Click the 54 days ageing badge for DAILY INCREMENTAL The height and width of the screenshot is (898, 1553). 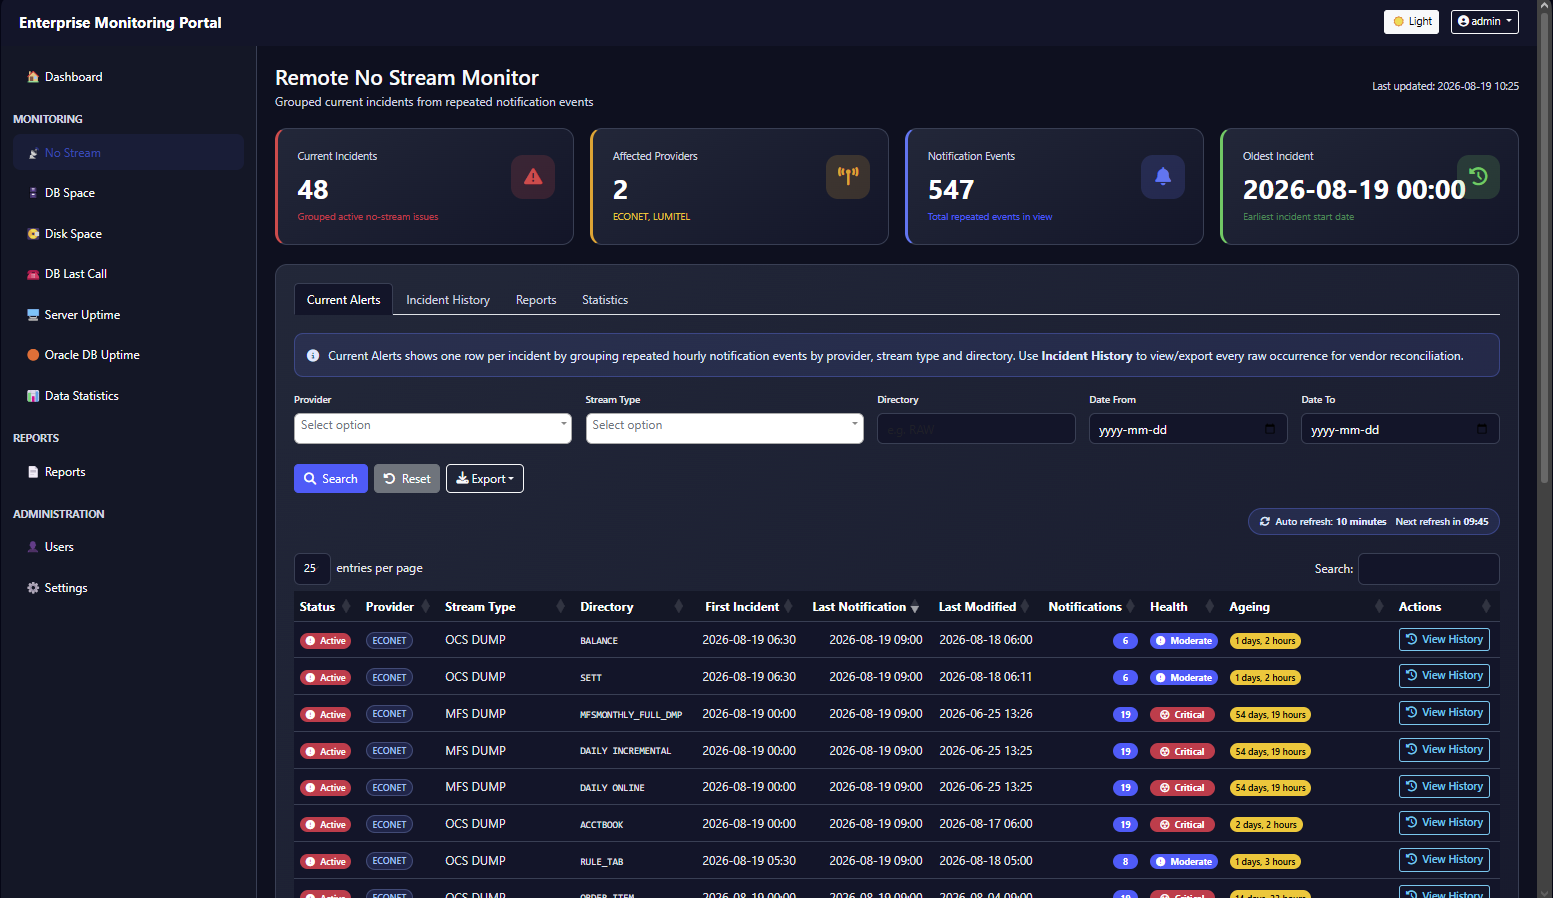click(x=1271, y=752)
